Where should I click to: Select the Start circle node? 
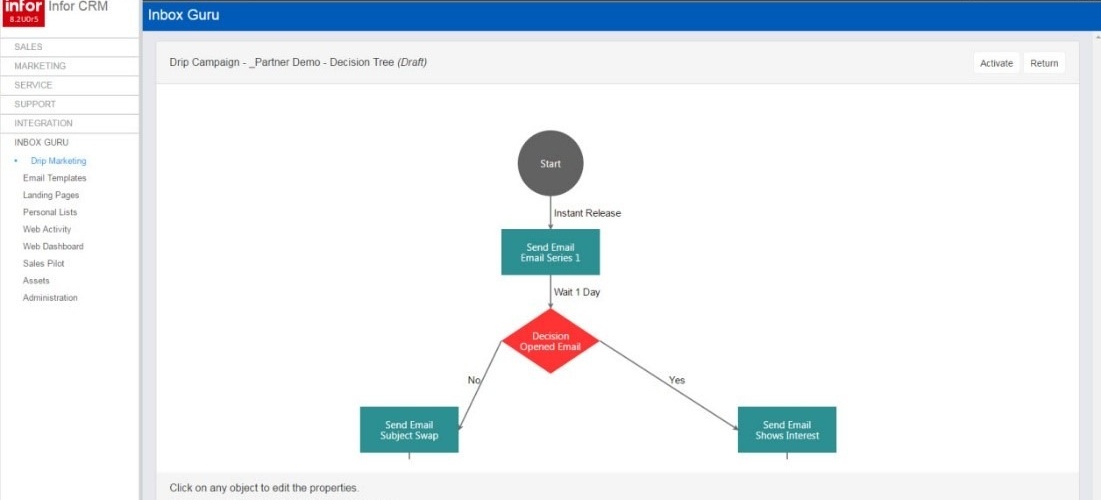coord(550,164)
